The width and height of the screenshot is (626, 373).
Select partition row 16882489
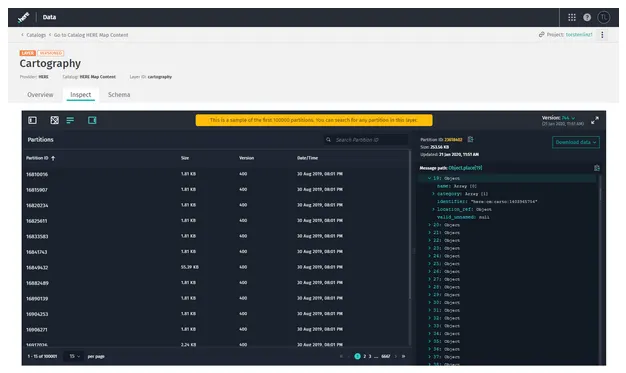pos(216,283)
